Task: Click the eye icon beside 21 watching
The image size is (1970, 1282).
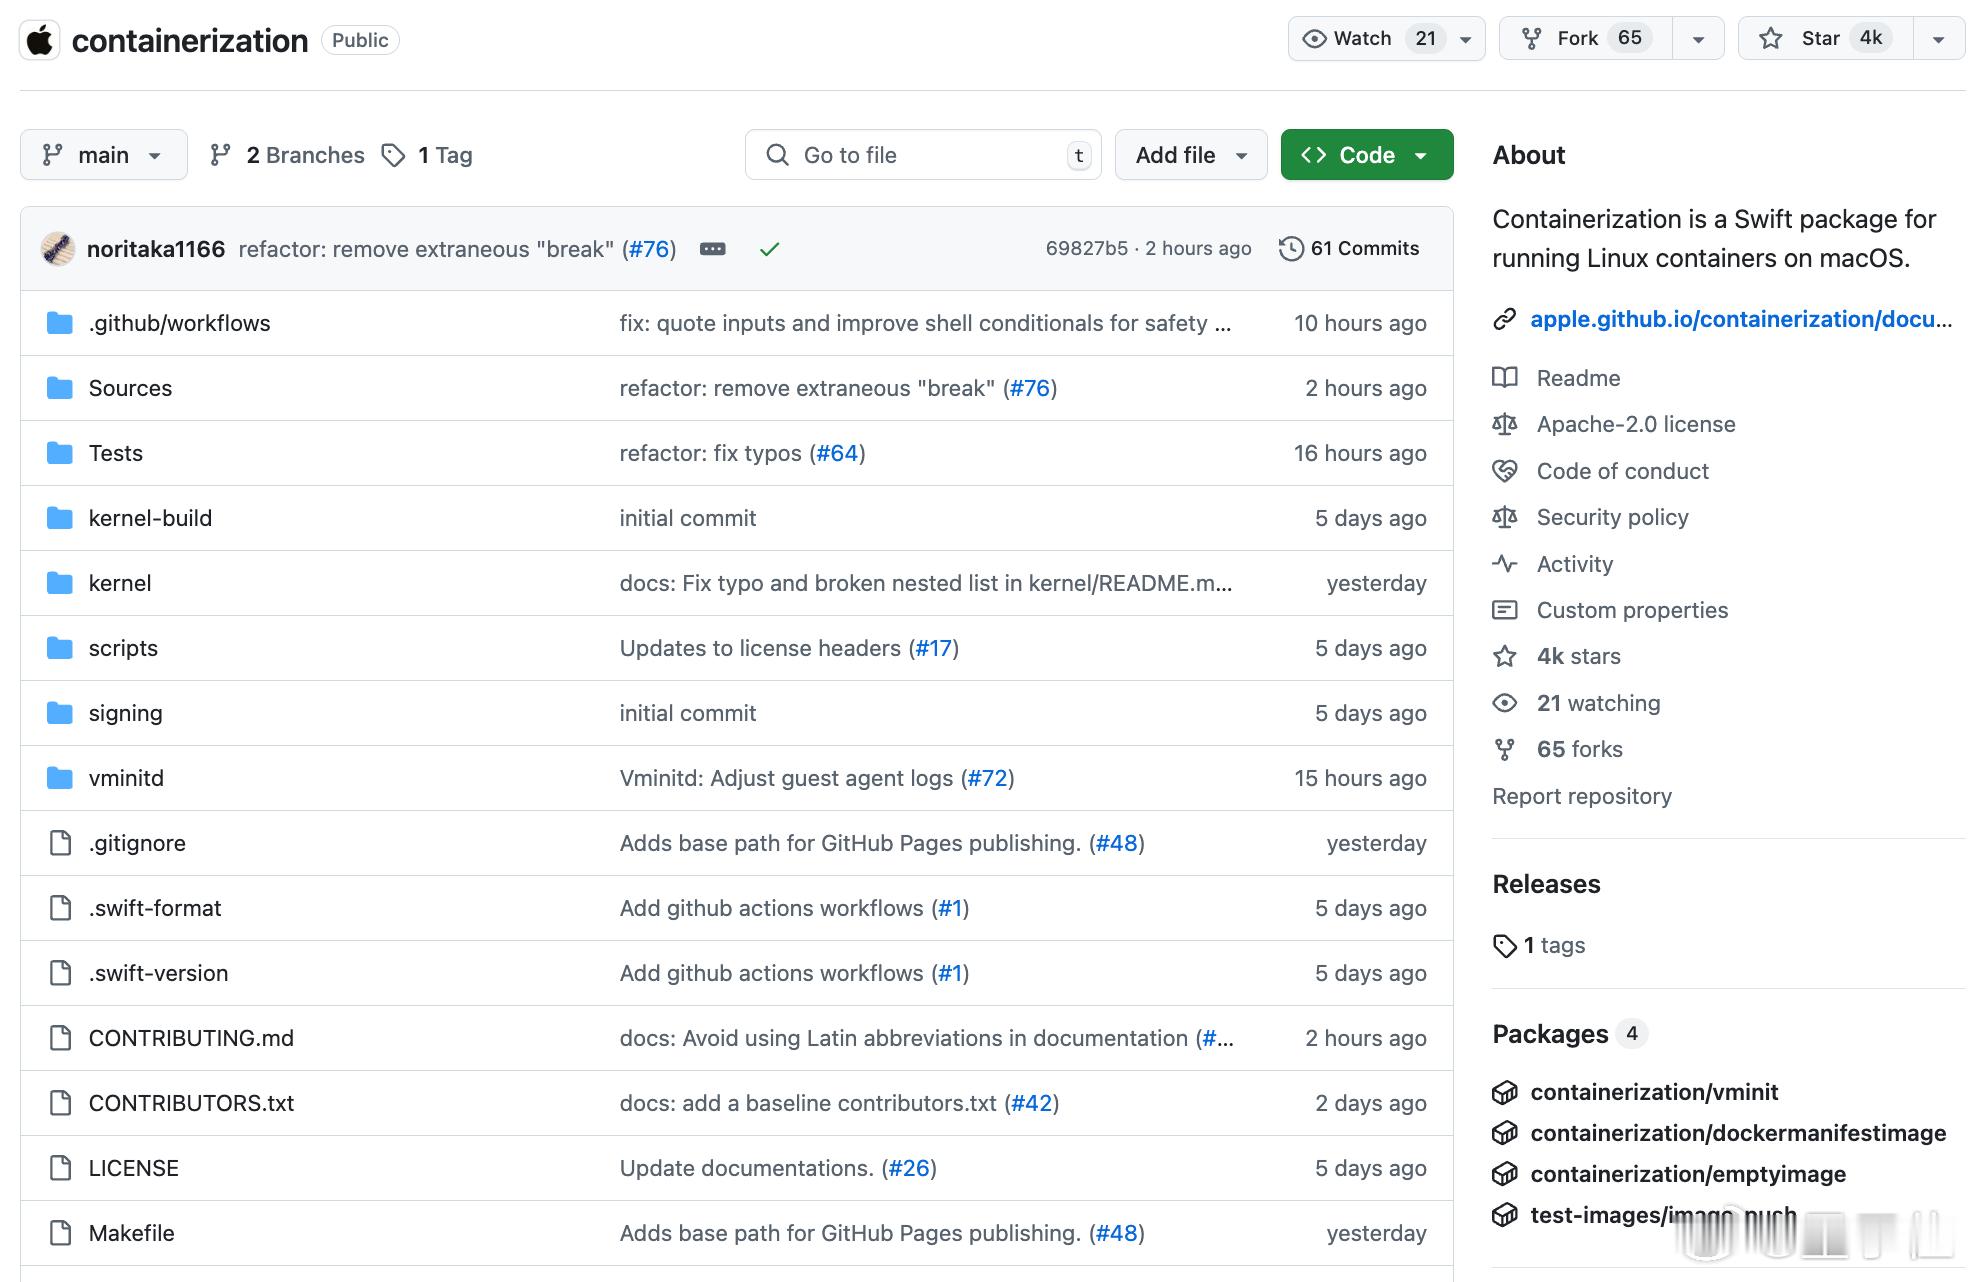Action: (1505, 703)
